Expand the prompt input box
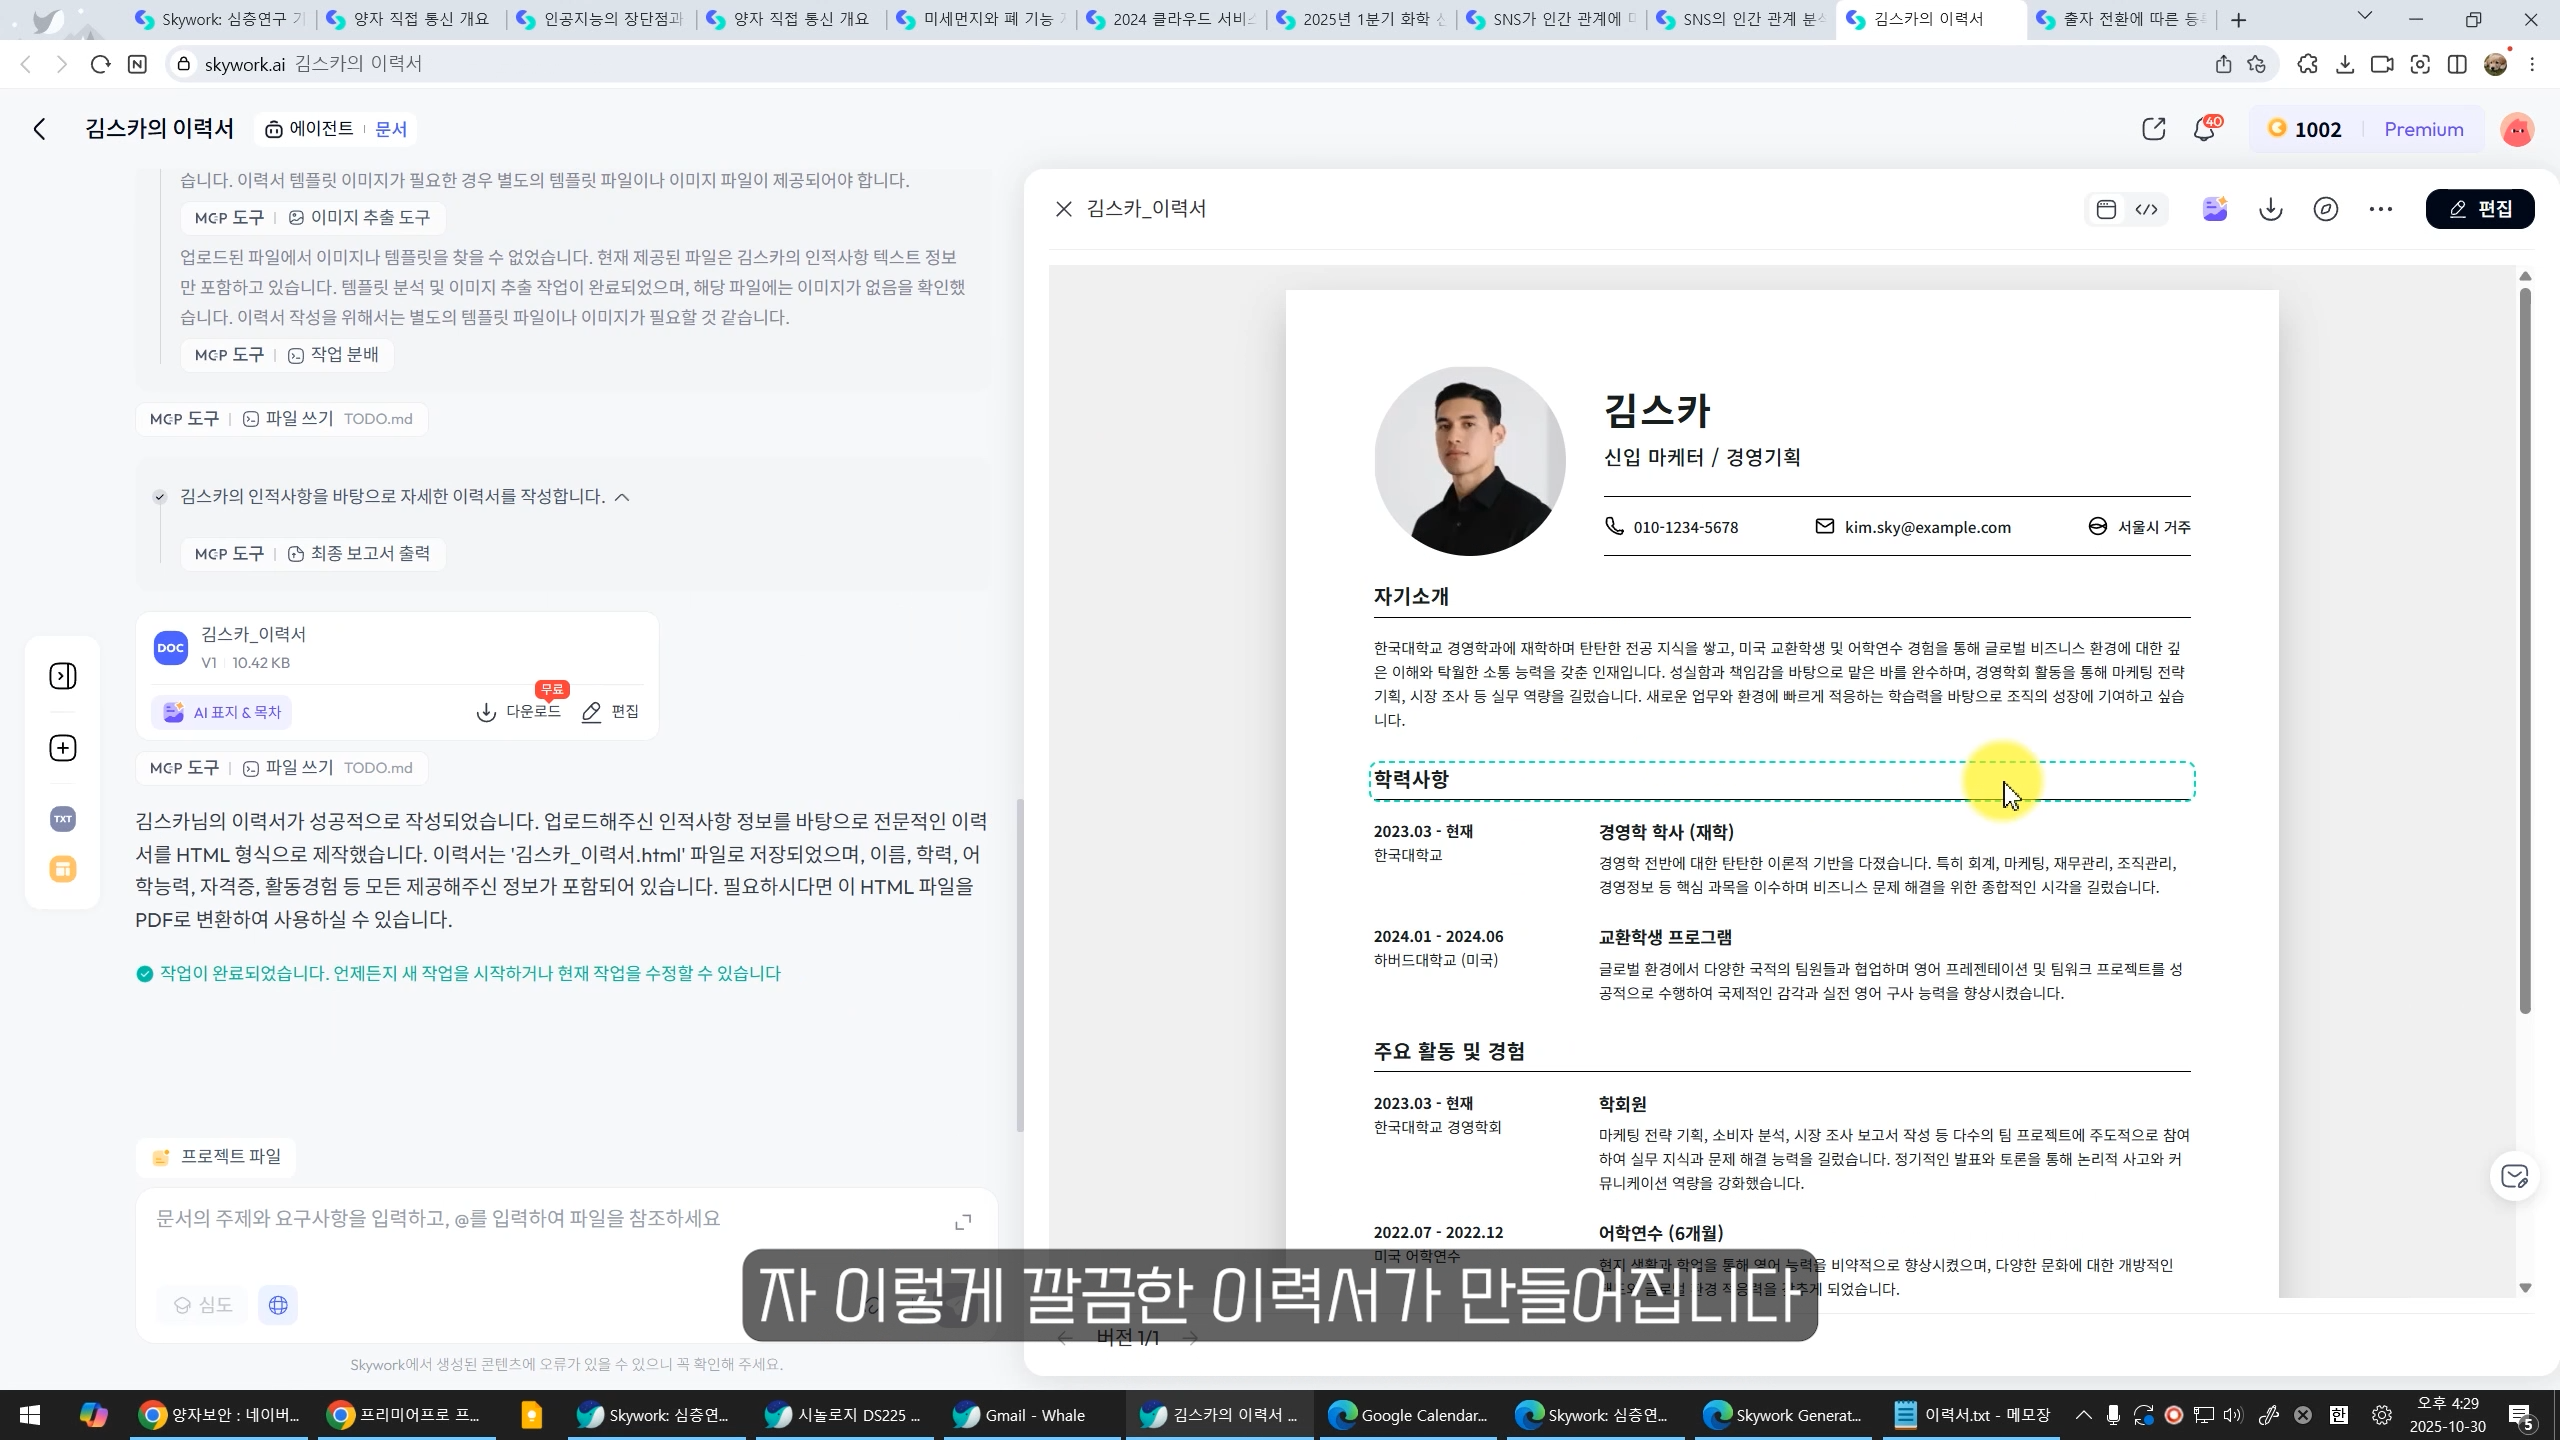Image resolution: width=2560 pixels, height=1440 pixels. [963, 1222]
